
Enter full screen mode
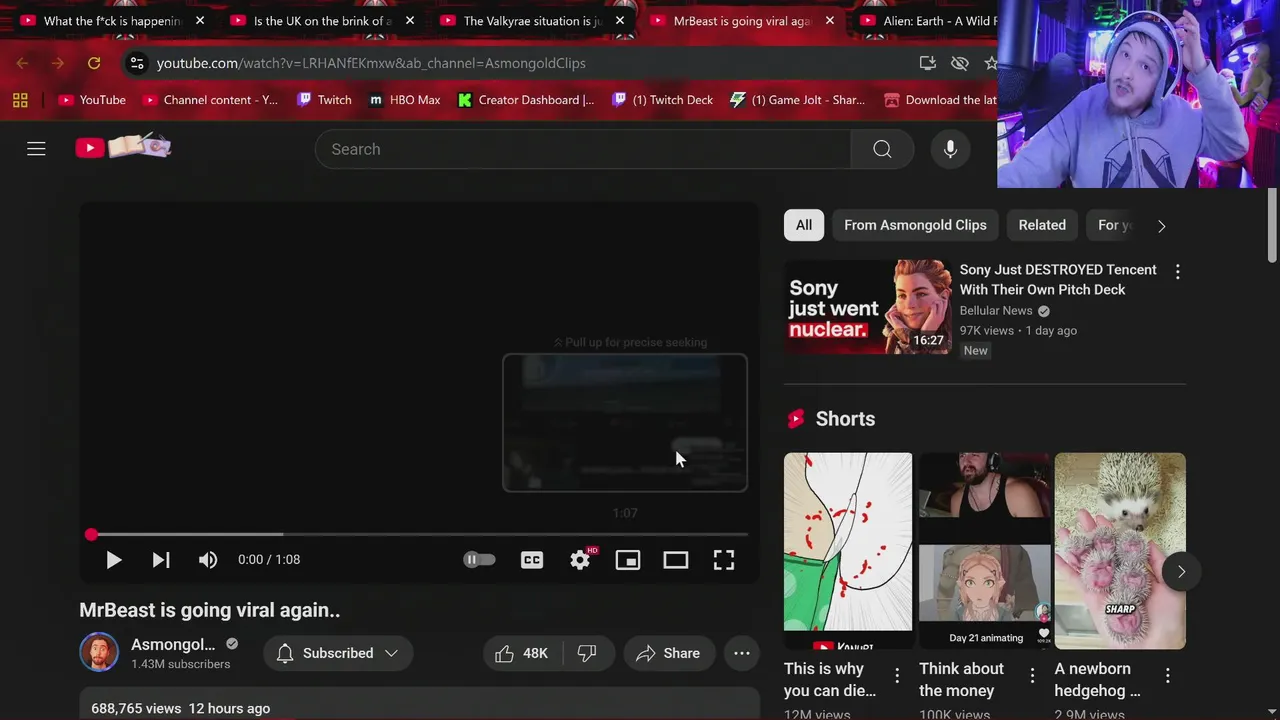point(724,560)
